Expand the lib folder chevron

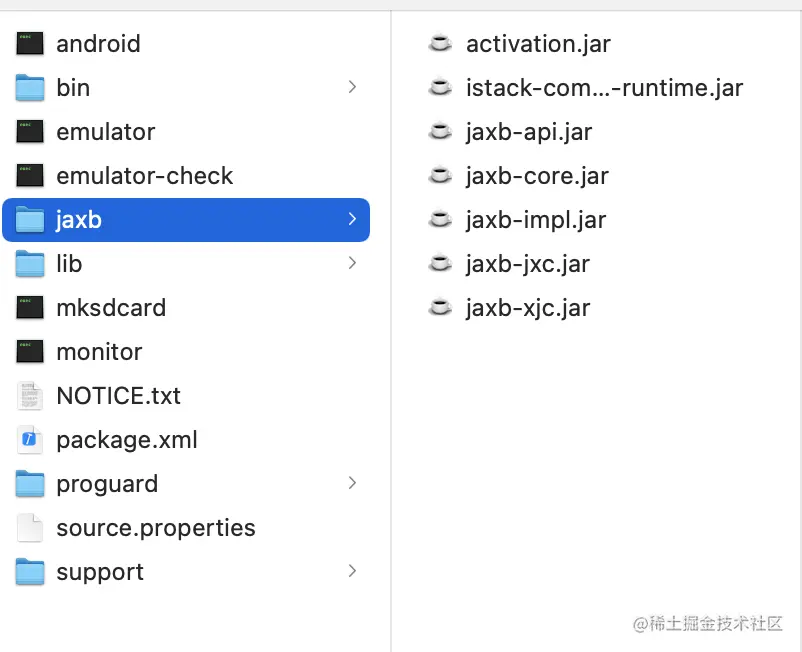[352, 264]
